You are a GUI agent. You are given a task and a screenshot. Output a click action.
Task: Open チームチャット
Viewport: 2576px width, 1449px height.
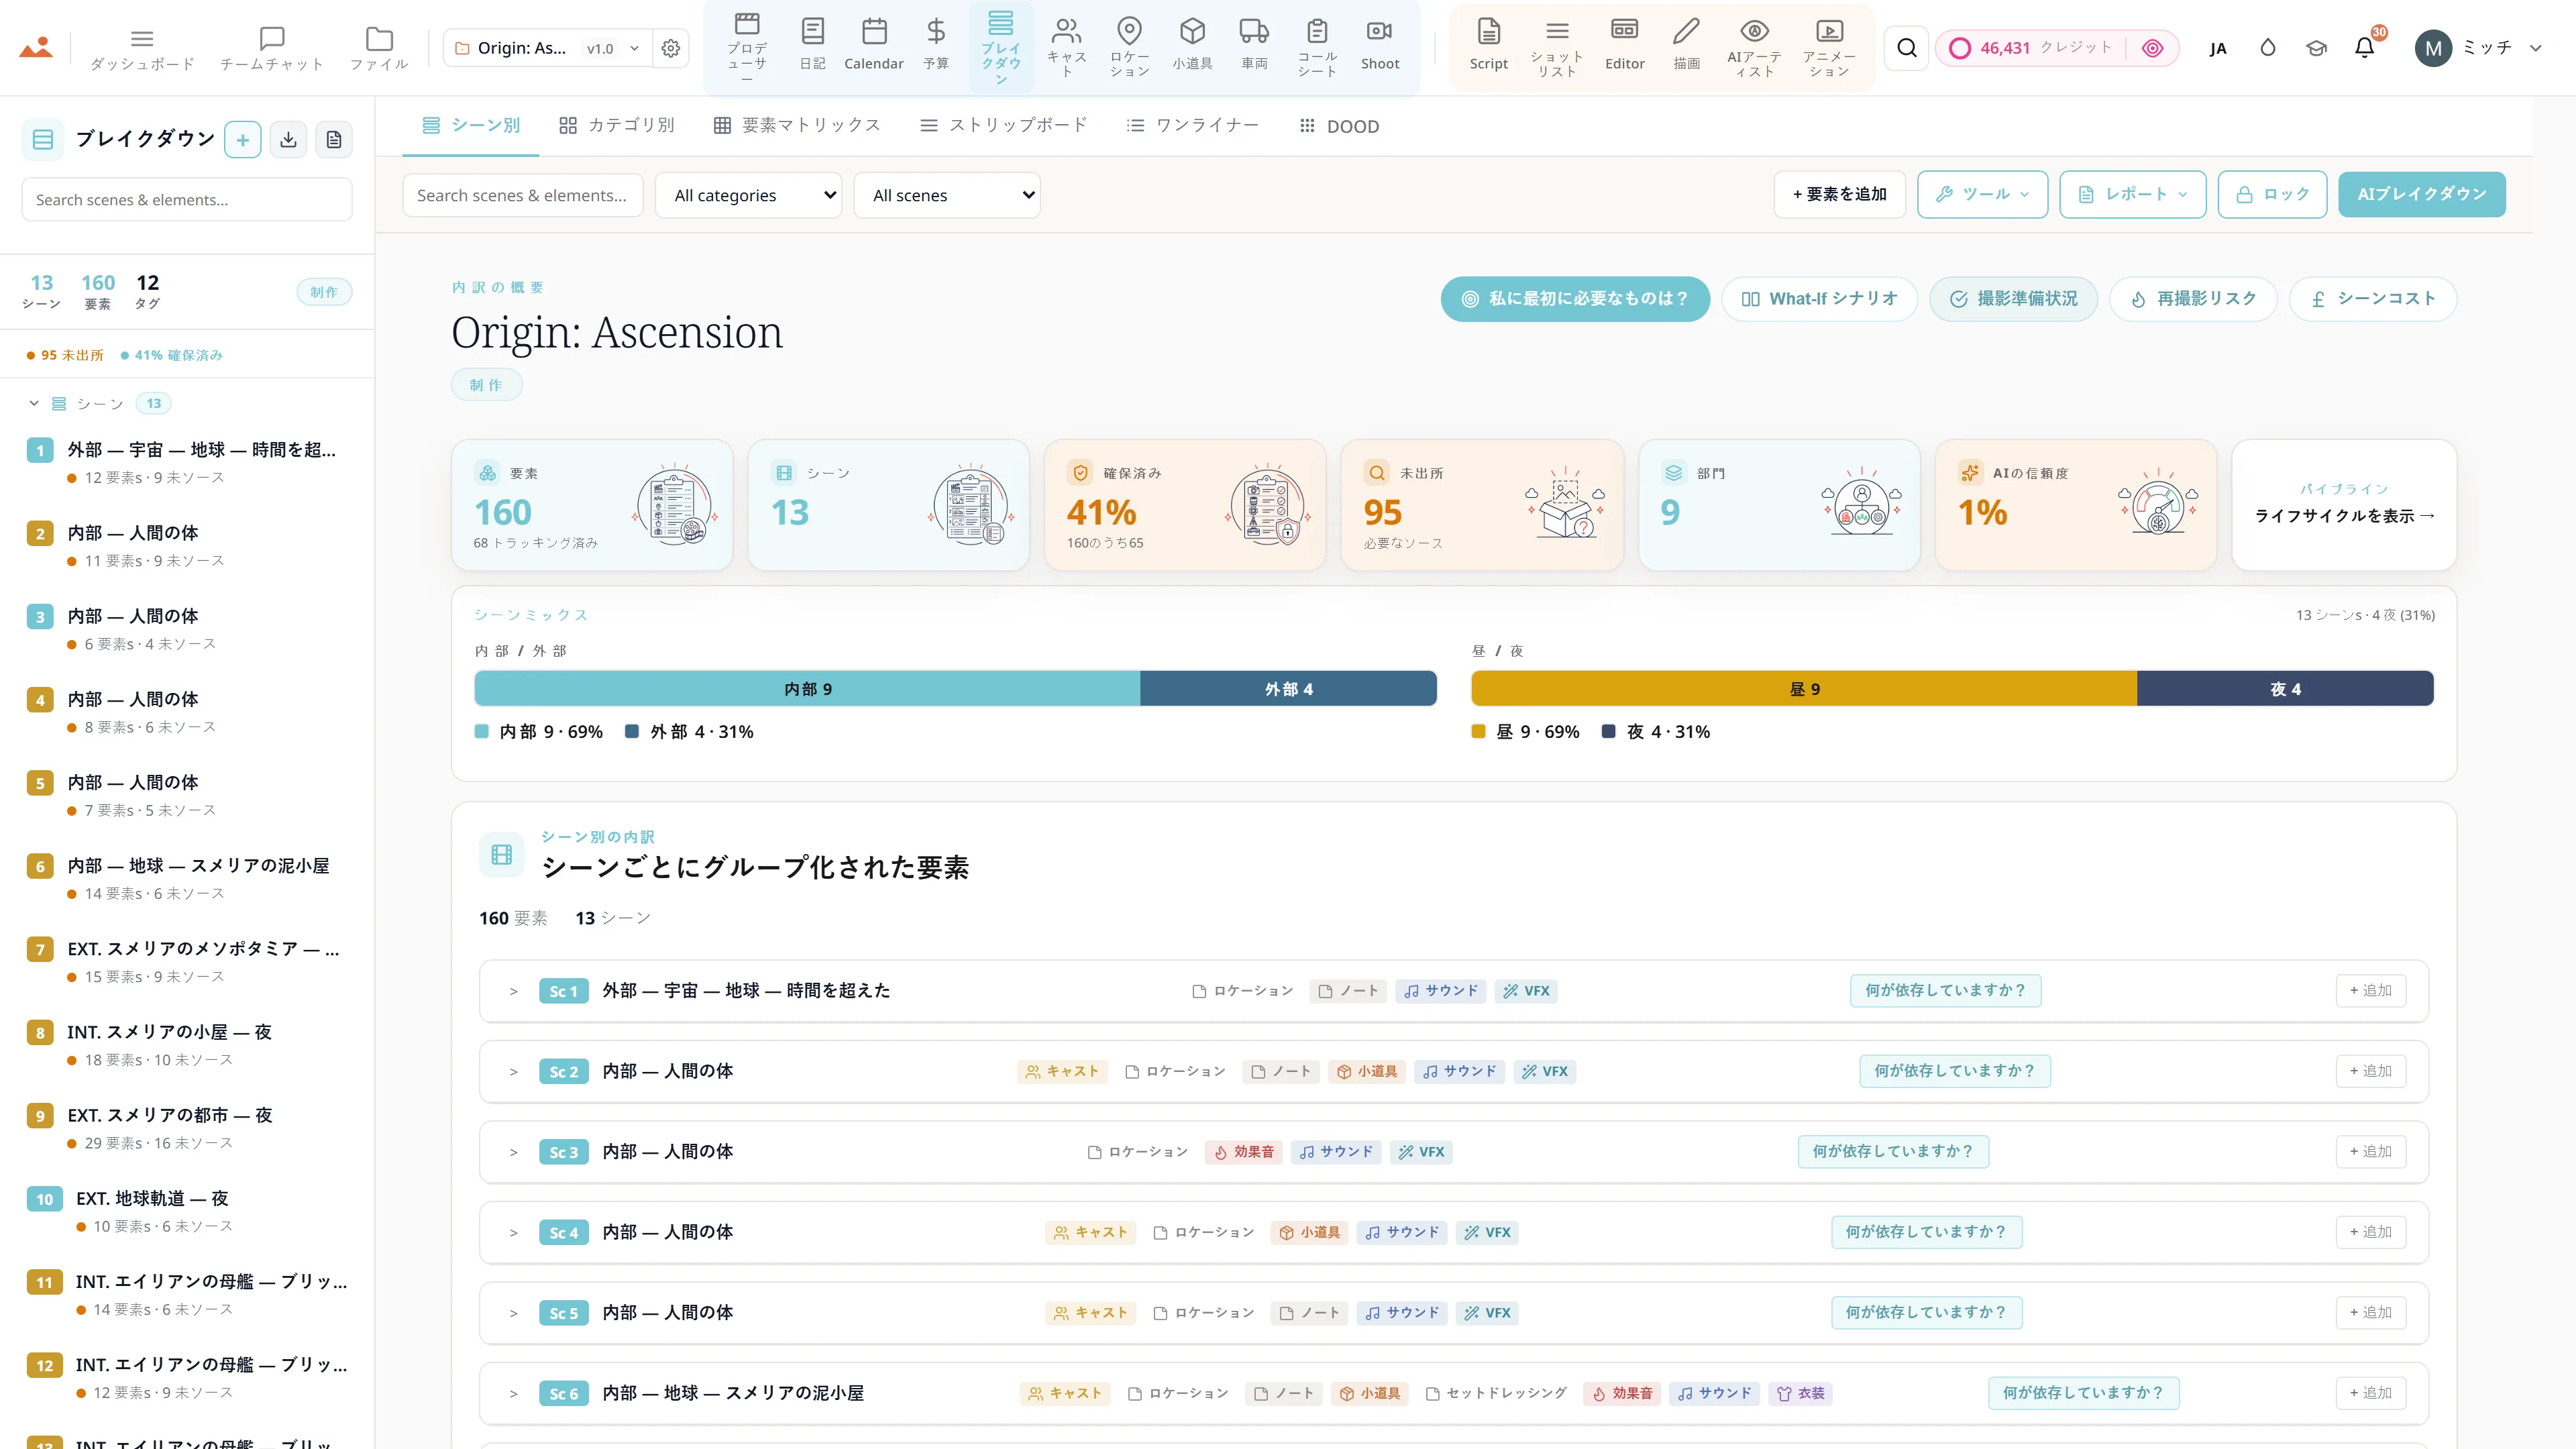pyautogui.click(x=272, y=47)
